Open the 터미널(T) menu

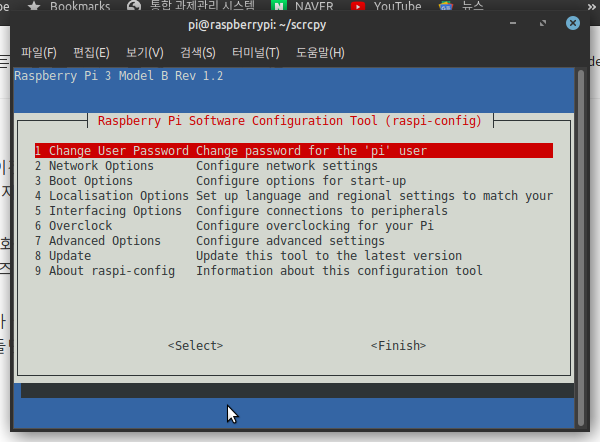[x=256, y=52]
